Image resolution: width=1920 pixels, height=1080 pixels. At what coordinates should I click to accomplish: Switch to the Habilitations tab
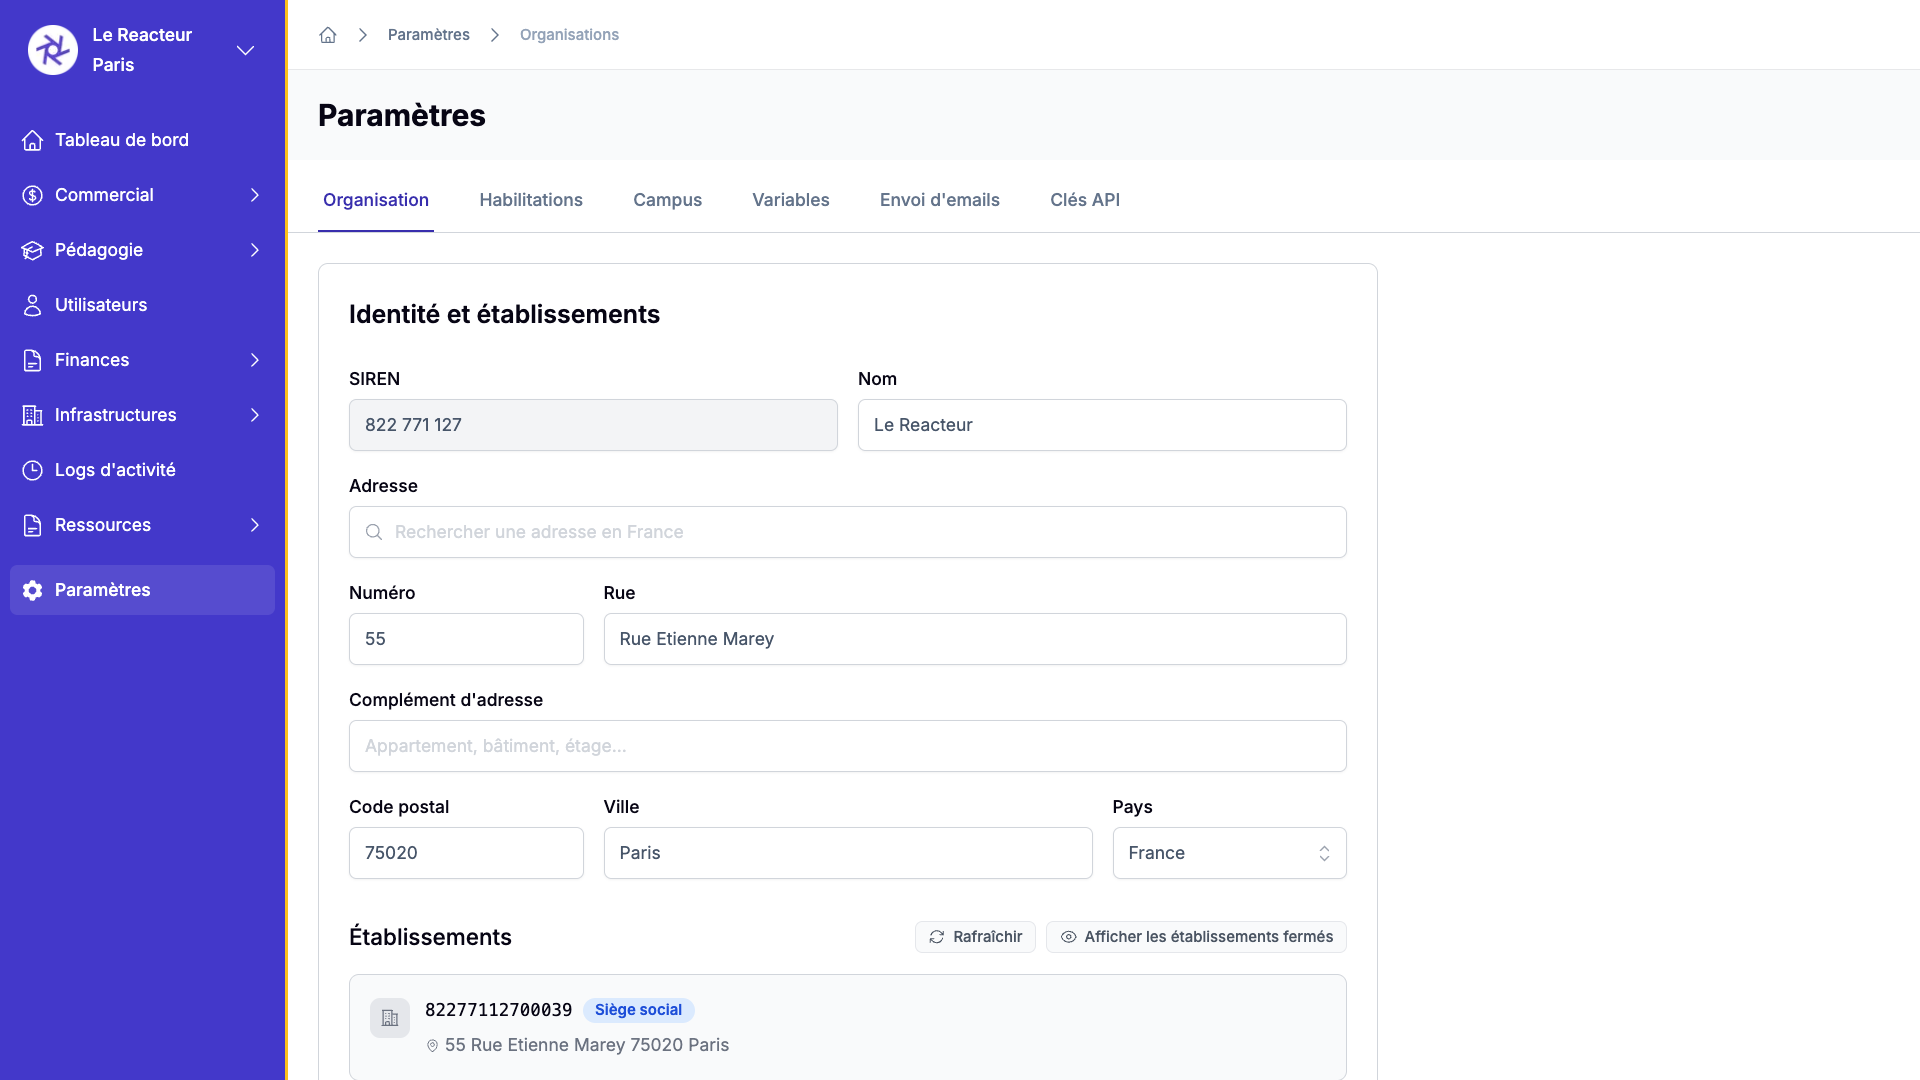(x=531, y=200)
